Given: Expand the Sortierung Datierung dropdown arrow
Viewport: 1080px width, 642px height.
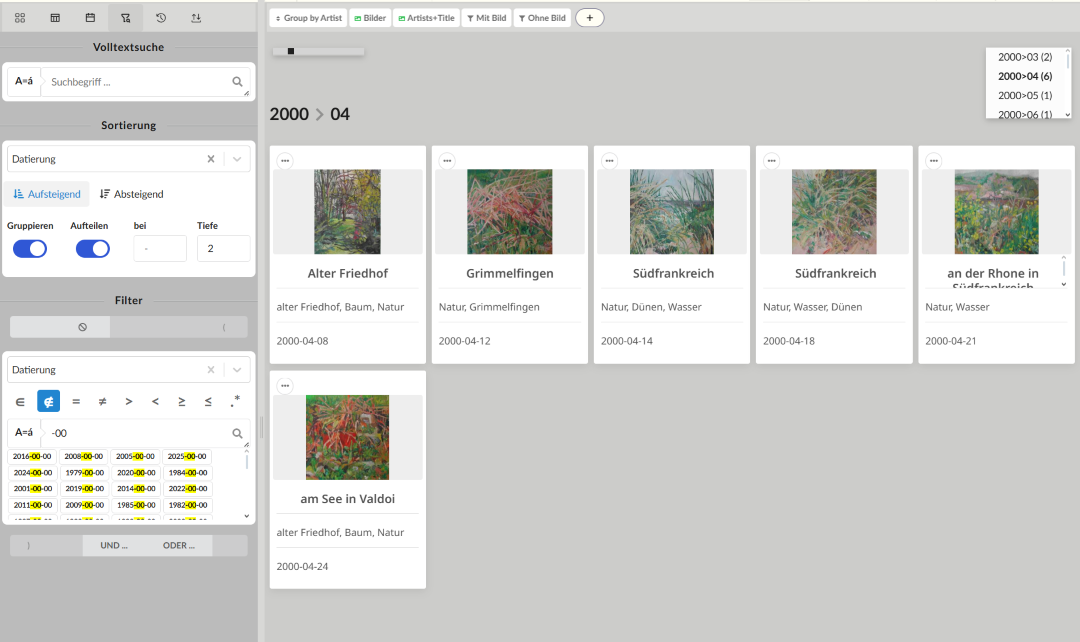Looking at the screenshot, I should pyautogui.click(x=237, y=159).
